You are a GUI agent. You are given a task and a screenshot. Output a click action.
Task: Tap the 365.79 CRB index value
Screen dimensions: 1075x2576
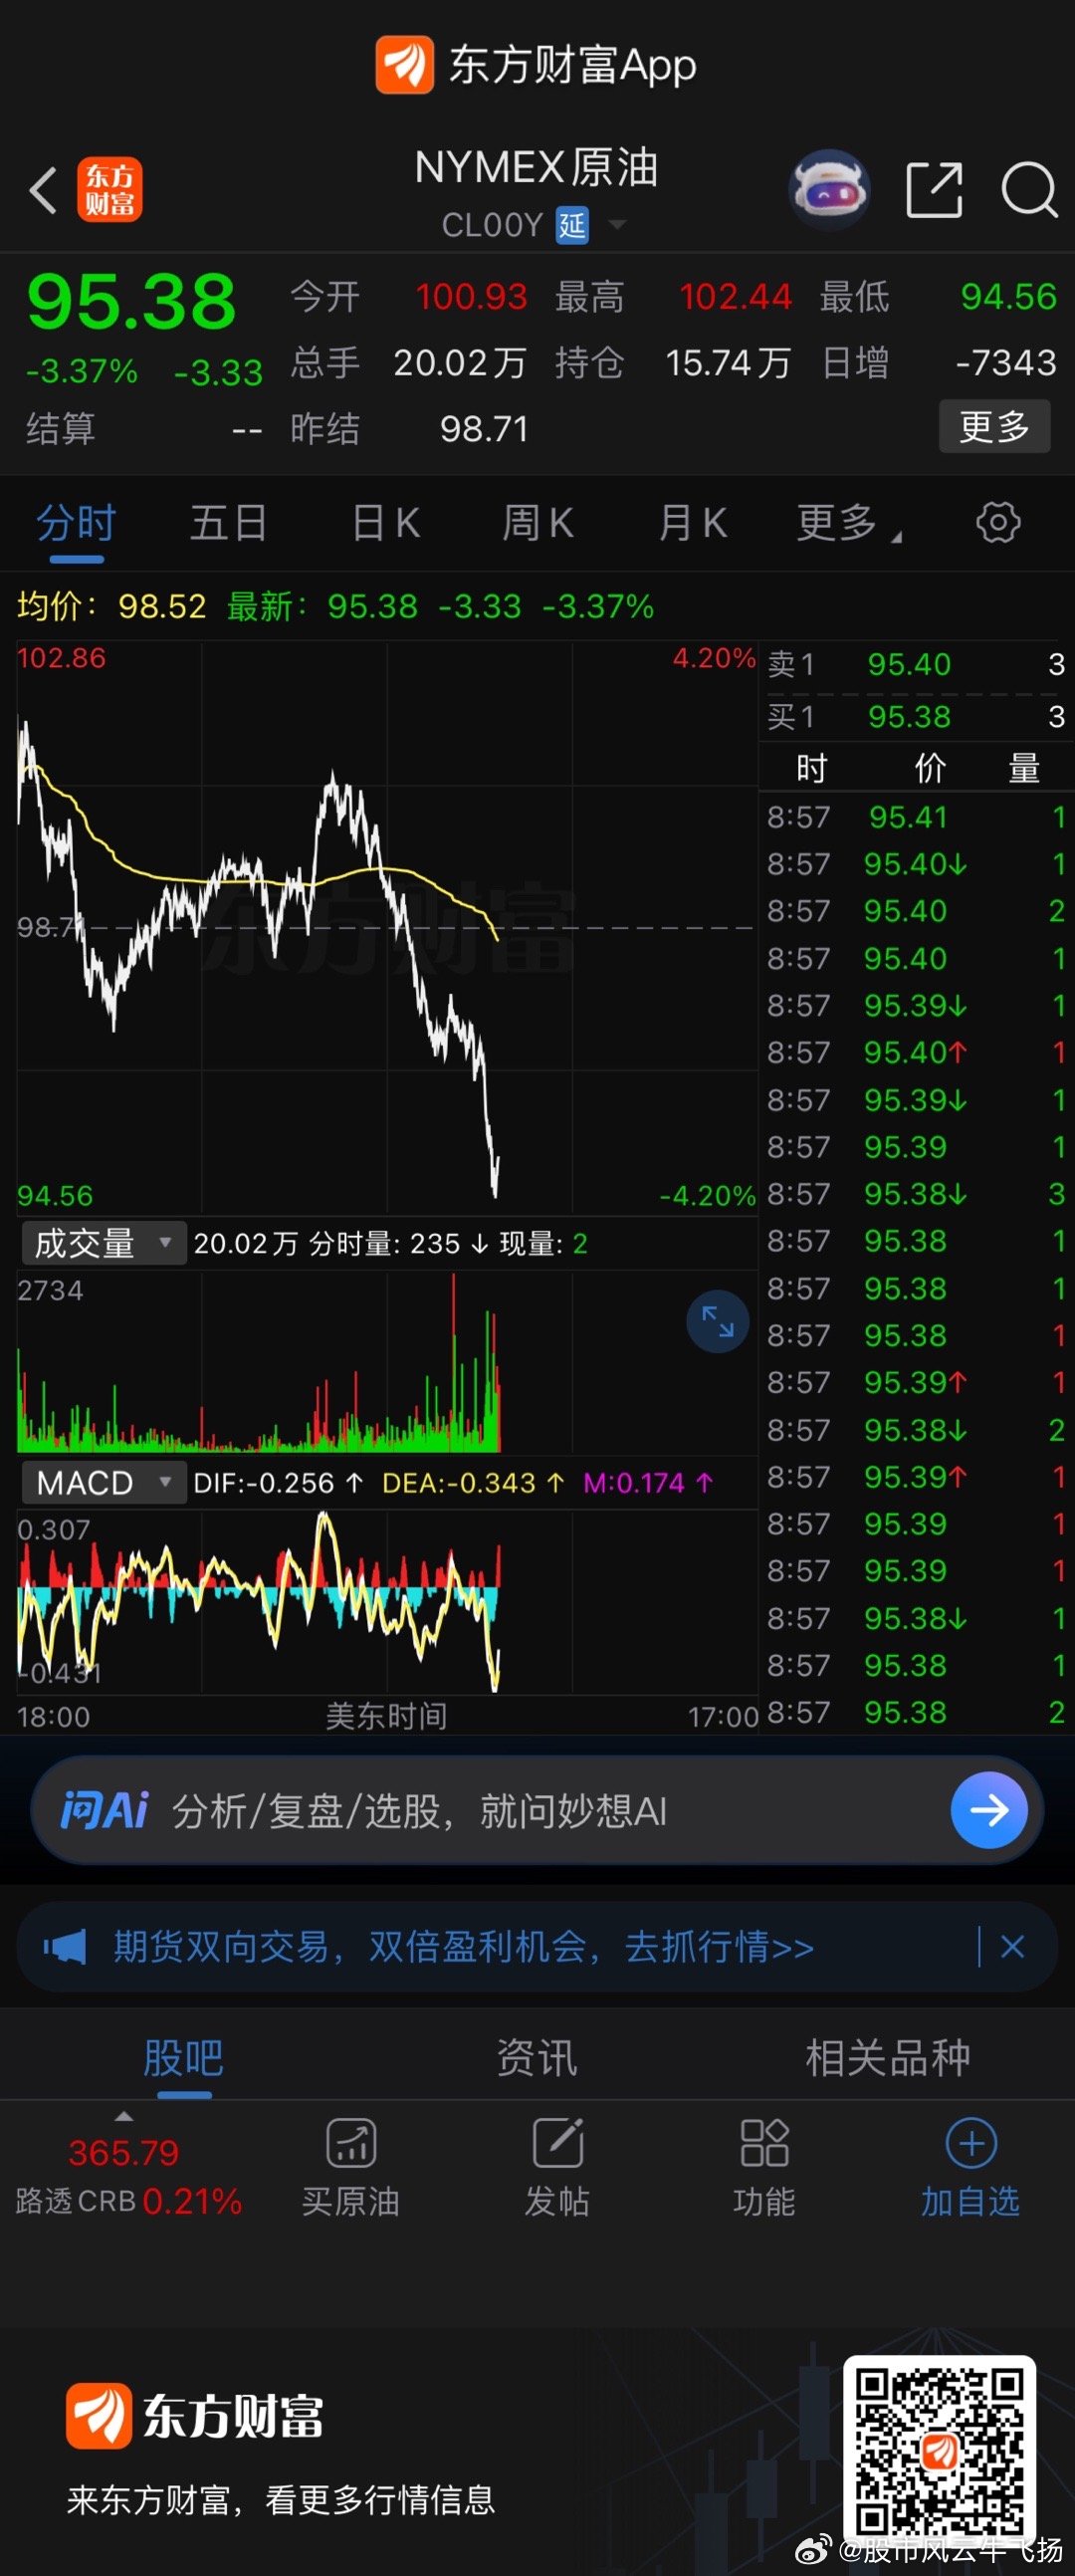[124, 2152]
